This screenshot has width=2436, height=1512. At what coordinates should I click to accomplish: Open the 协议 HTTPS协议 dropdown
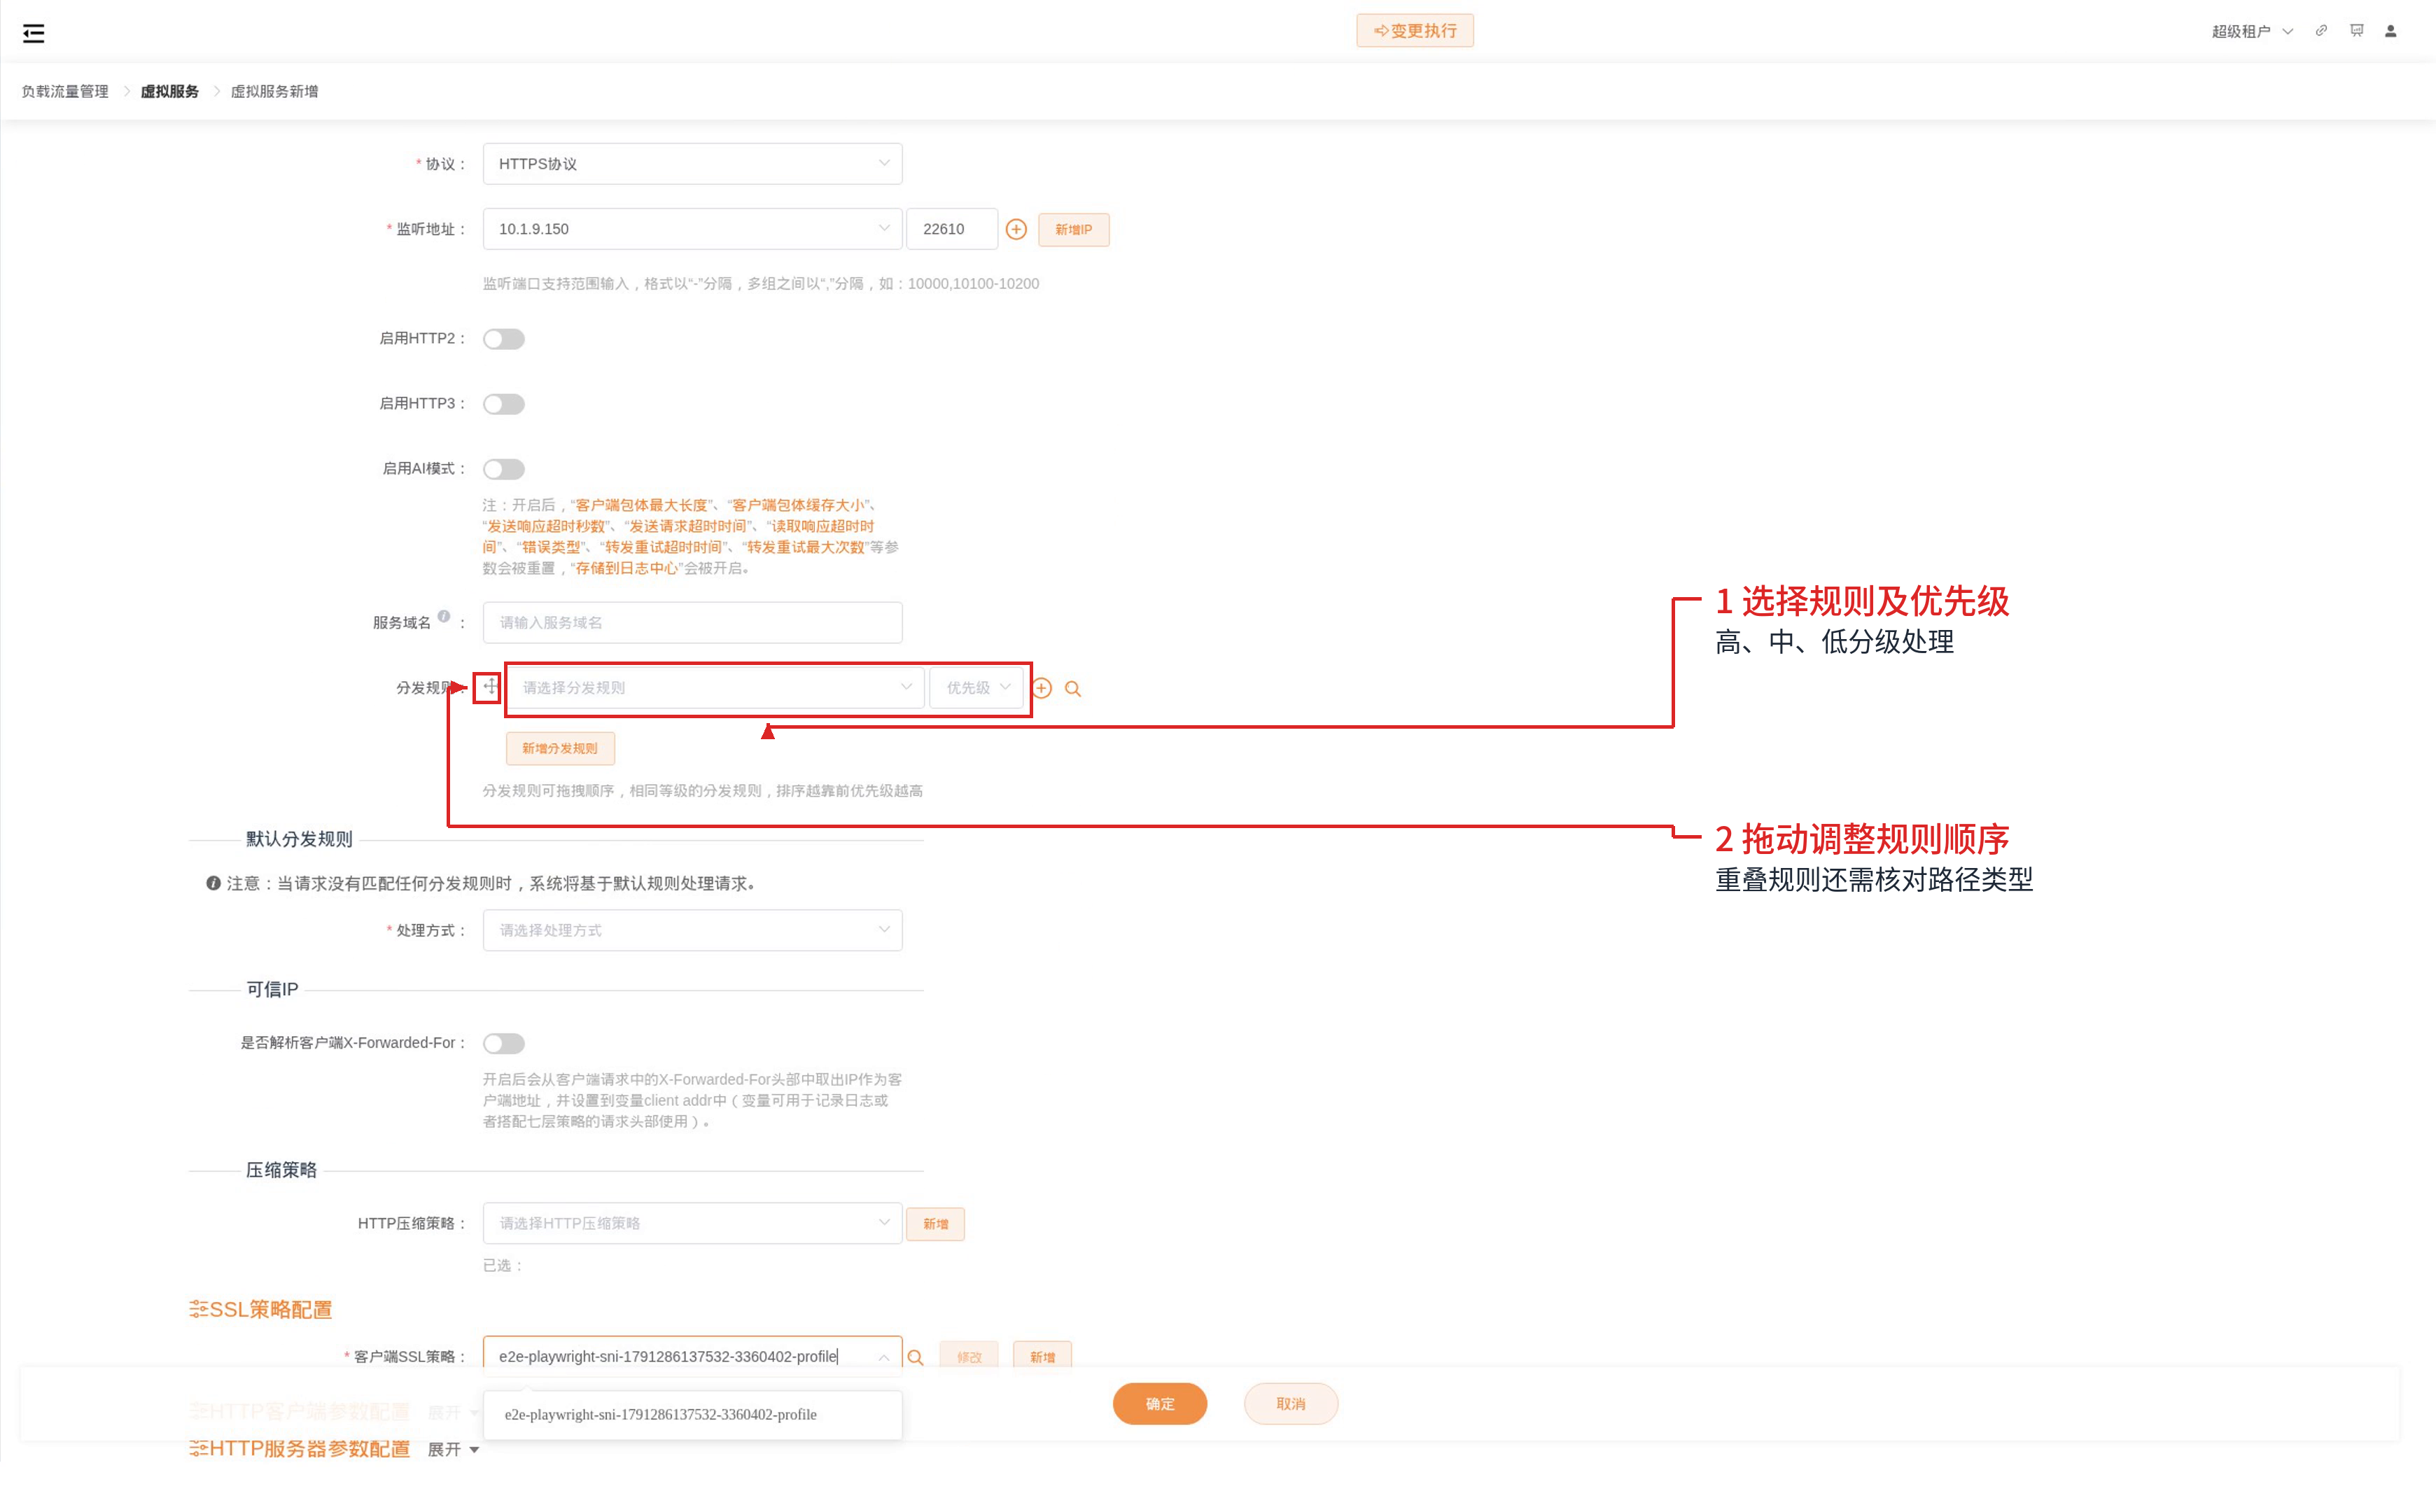tap(692, 164)
